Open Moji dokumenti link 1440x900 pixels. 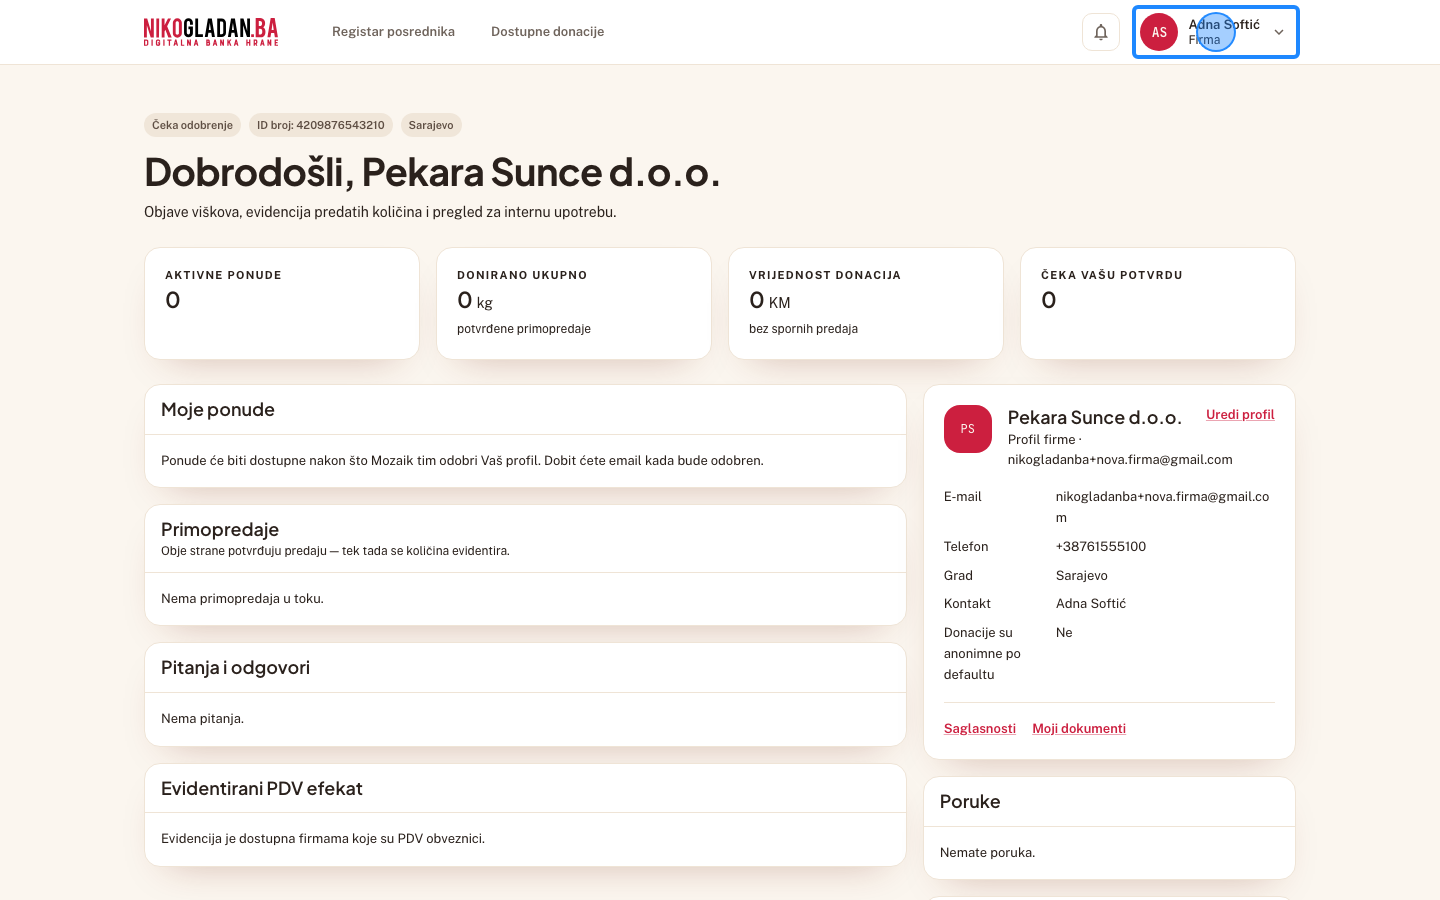[x=1079, y=729]
